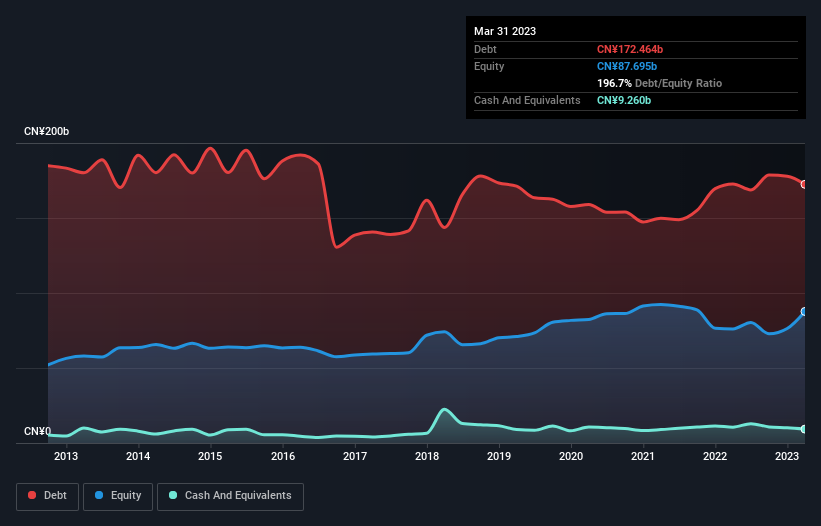This screenshot has width=821, height=526.
Task: Click the Cash data point at Mar 2023
Action: (x=804, y=429)
